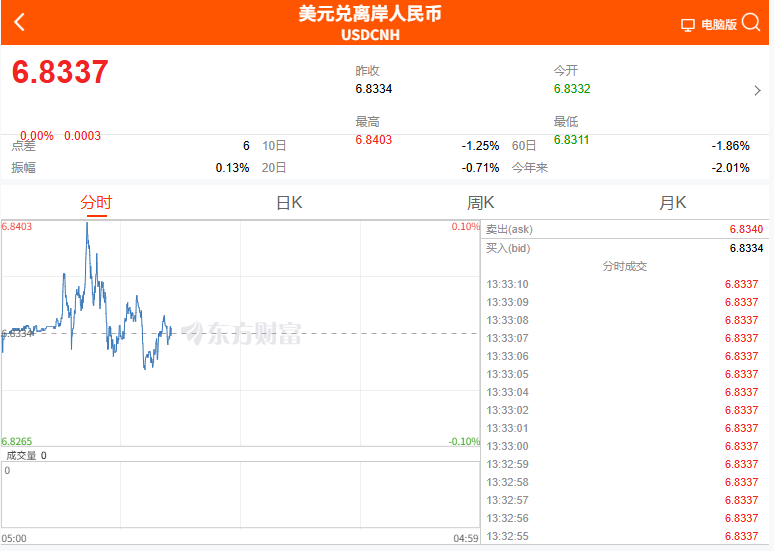Select the 分时 tab

(96, 203)
